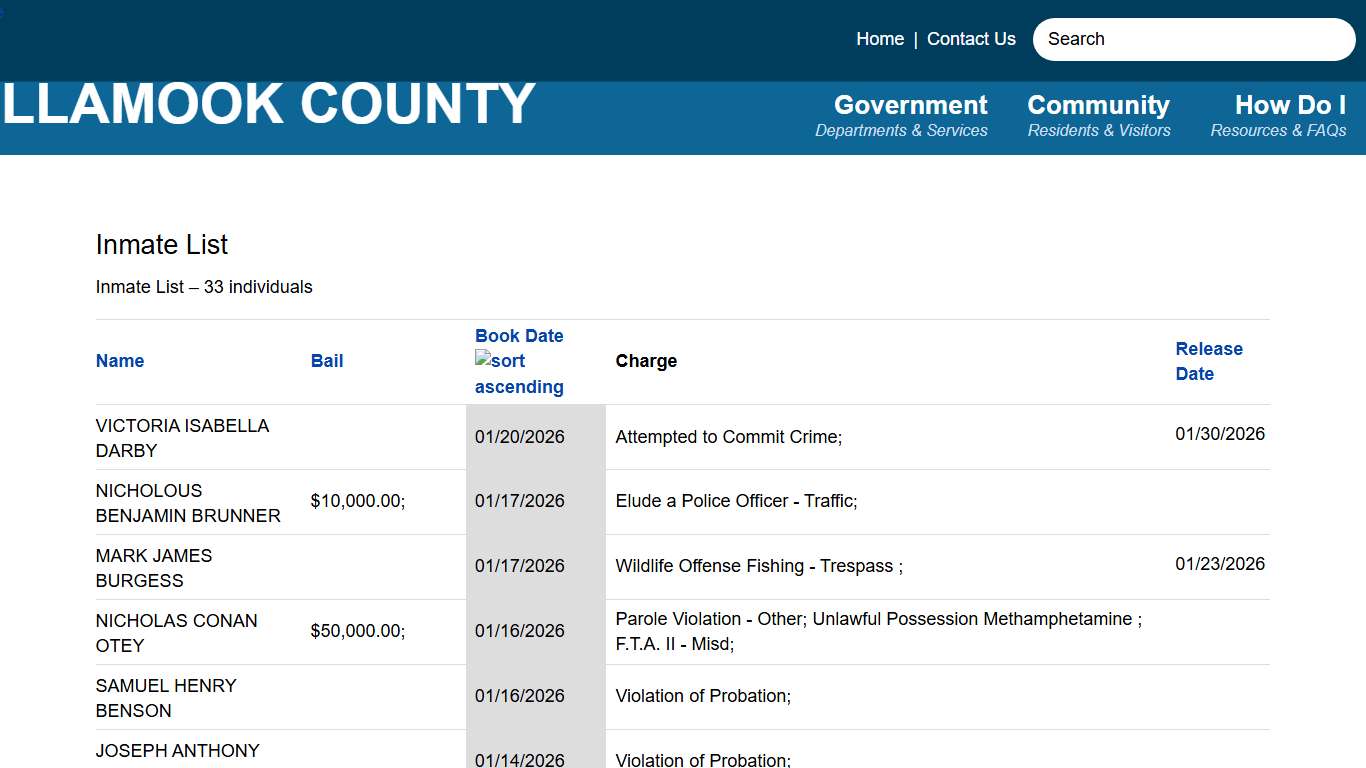Select the $50,000.00 bail amount for OTEY
Viewport: 1366px width, 768px height.
[x=357, y=632]
